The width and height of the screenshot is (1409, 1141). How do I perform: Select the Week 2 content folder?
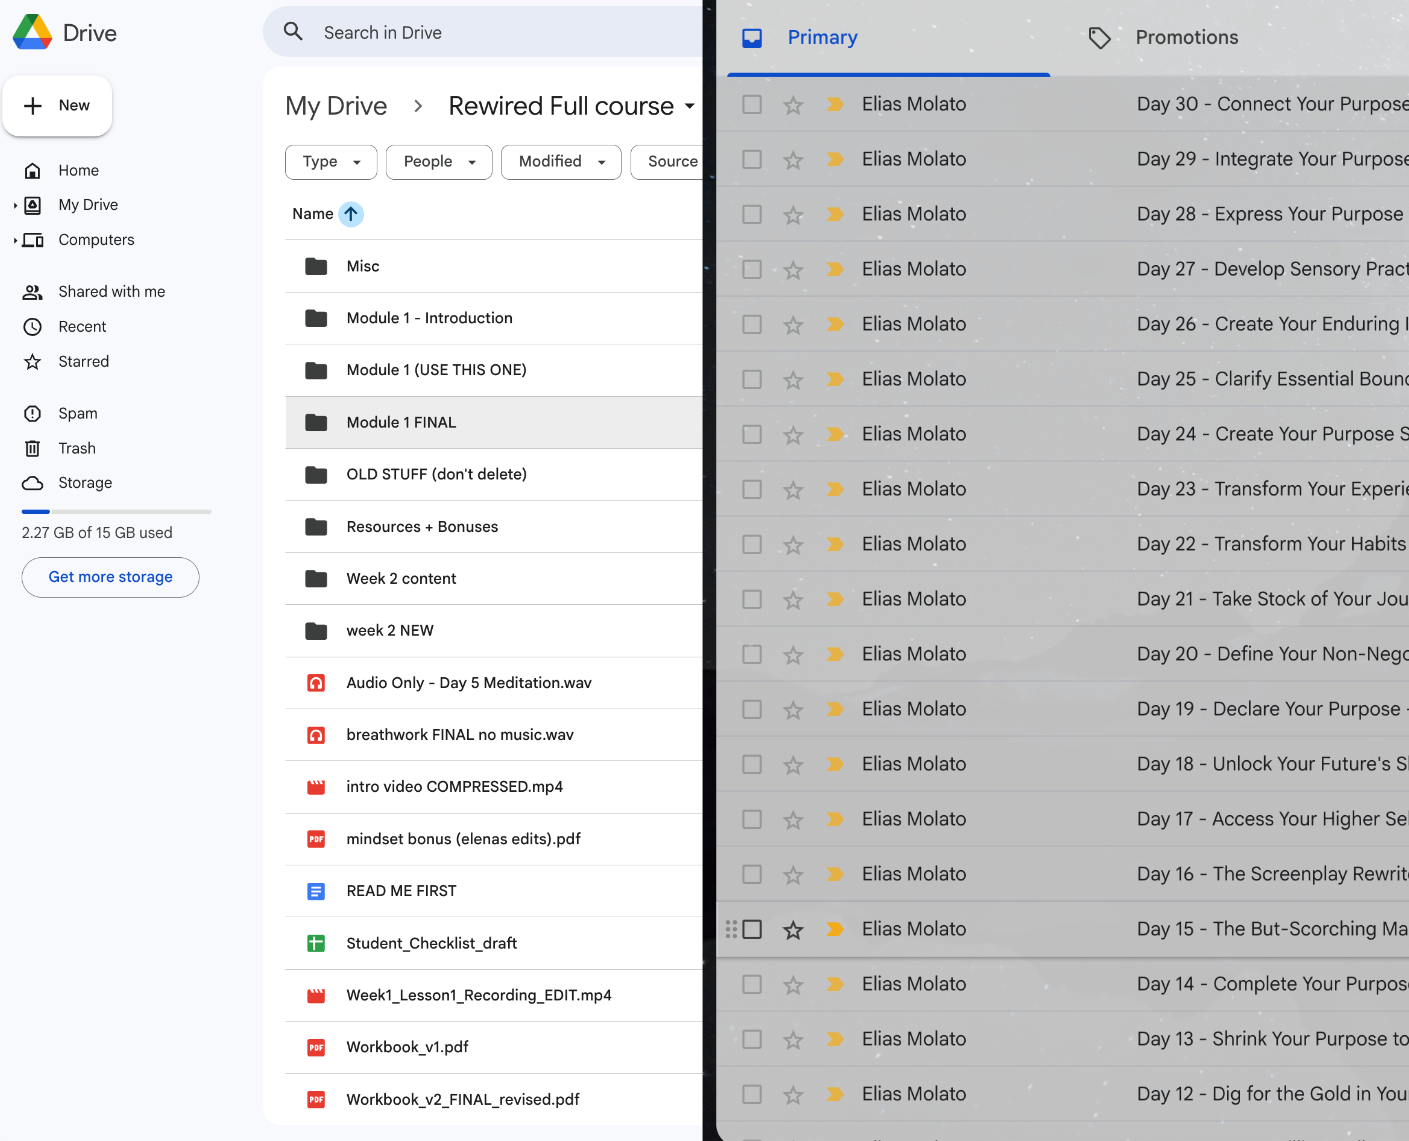pos(494,579)
